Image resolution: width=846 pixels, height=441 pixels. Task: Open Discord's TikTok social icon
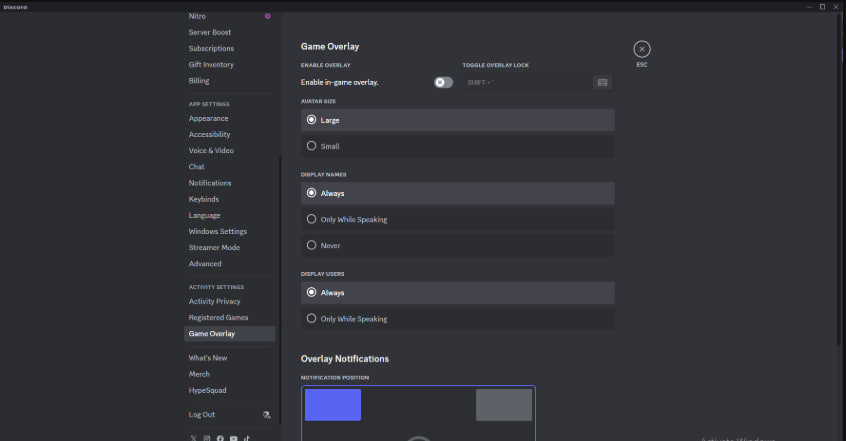pyautogui.click(x=247, y=438)
